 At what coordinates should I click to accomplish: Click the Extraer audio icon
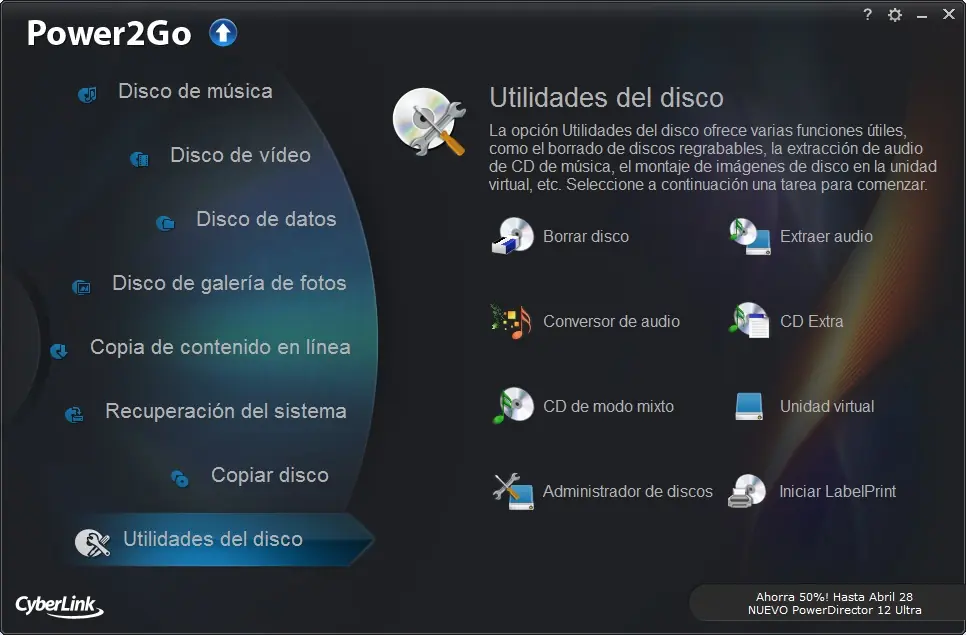(750, 236)
